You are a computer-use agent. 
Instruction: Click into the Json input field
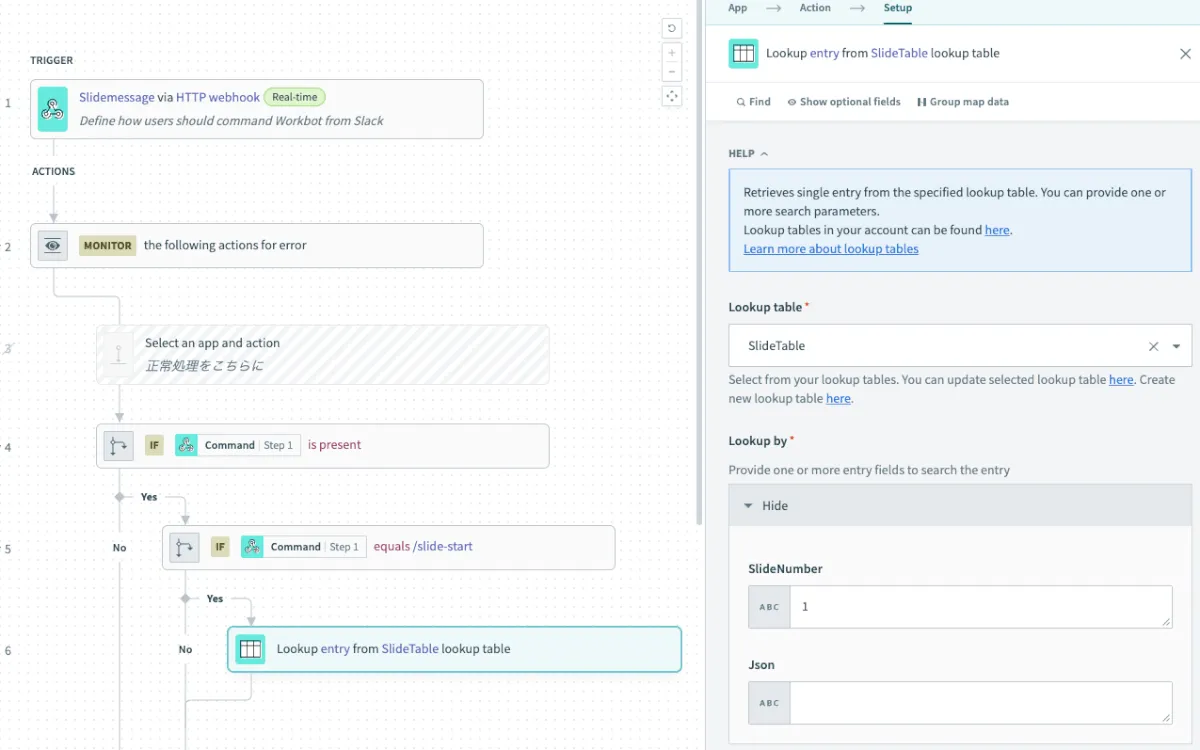(980, 703)
